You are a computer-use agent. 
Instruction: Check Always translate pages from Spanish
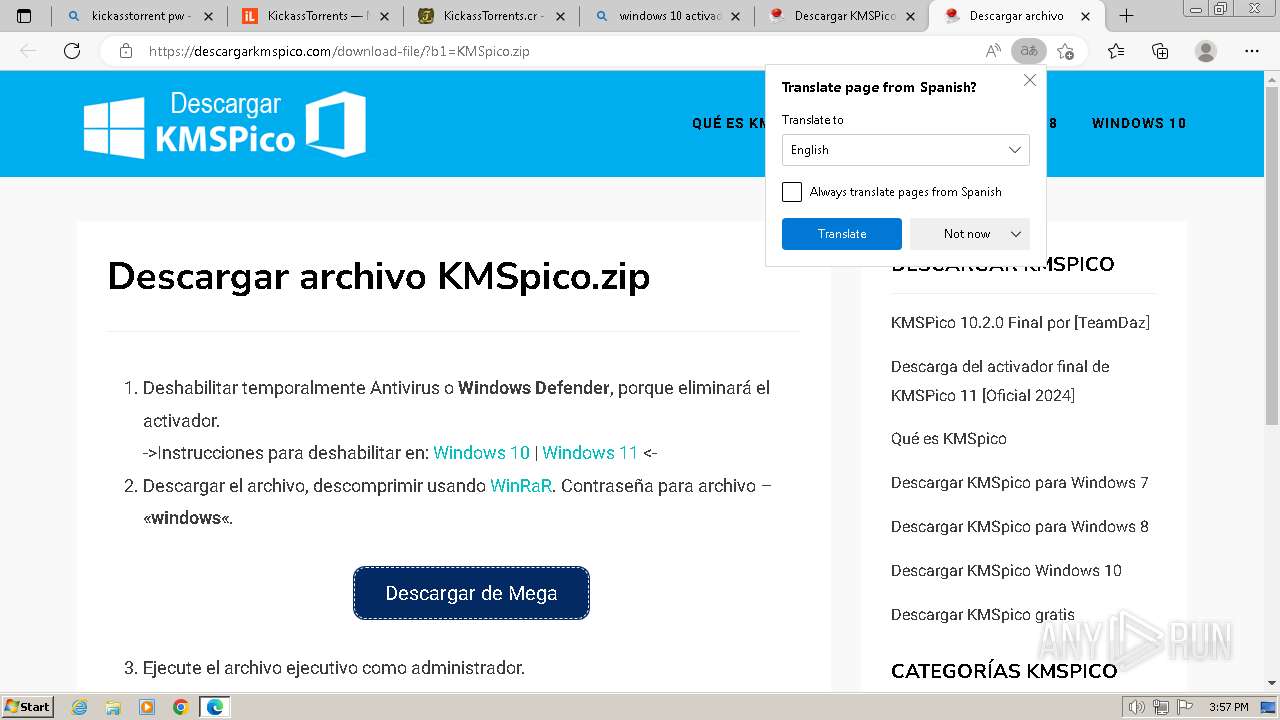pos(792,192)
